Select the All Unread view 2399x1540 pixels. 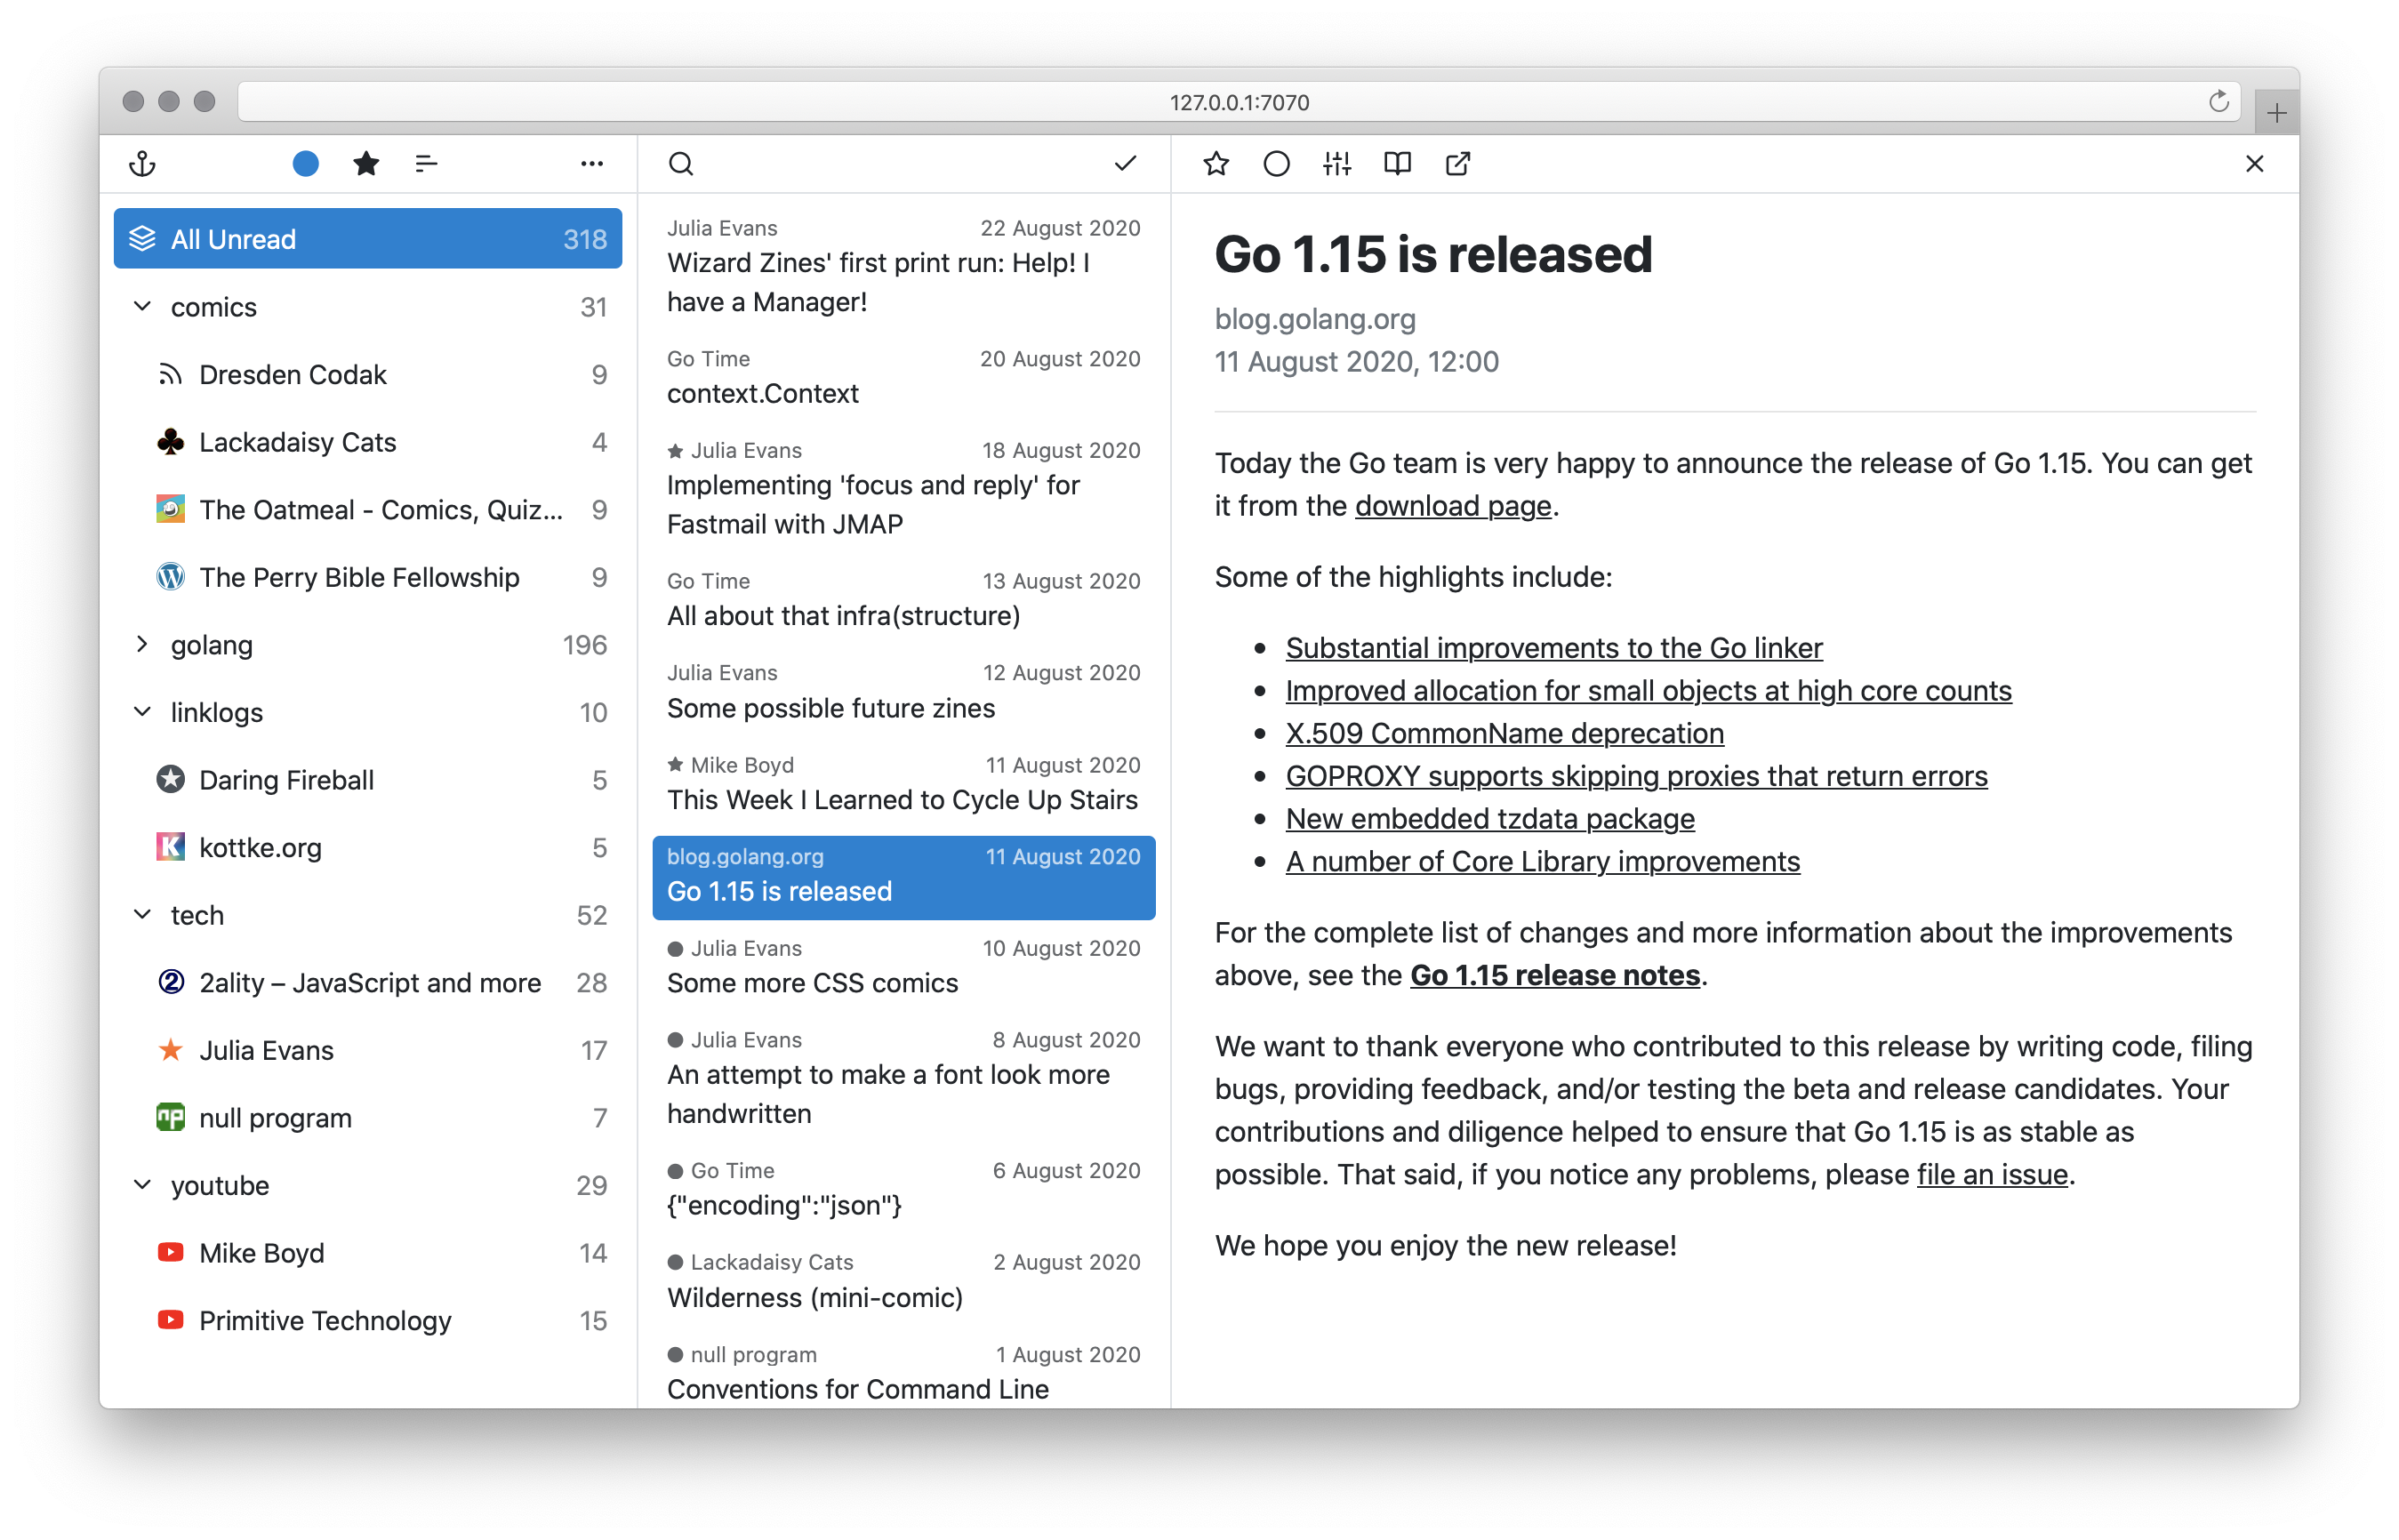(367, 238)
